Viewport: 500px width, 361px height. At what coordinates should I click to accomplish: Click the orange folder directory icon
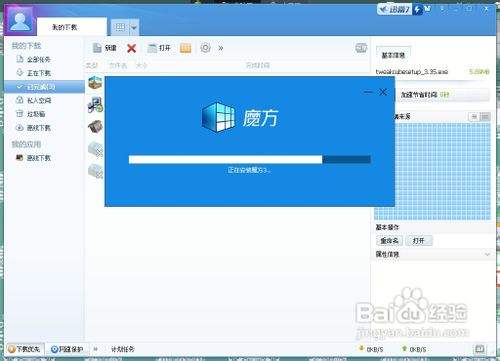(185, 48)
